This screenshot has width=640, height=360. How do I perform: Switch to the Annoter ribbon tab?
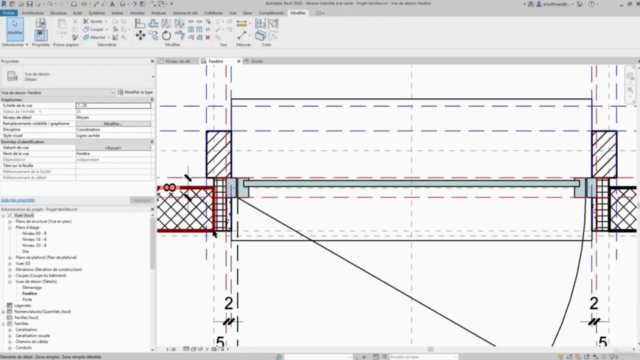(137, 13)
